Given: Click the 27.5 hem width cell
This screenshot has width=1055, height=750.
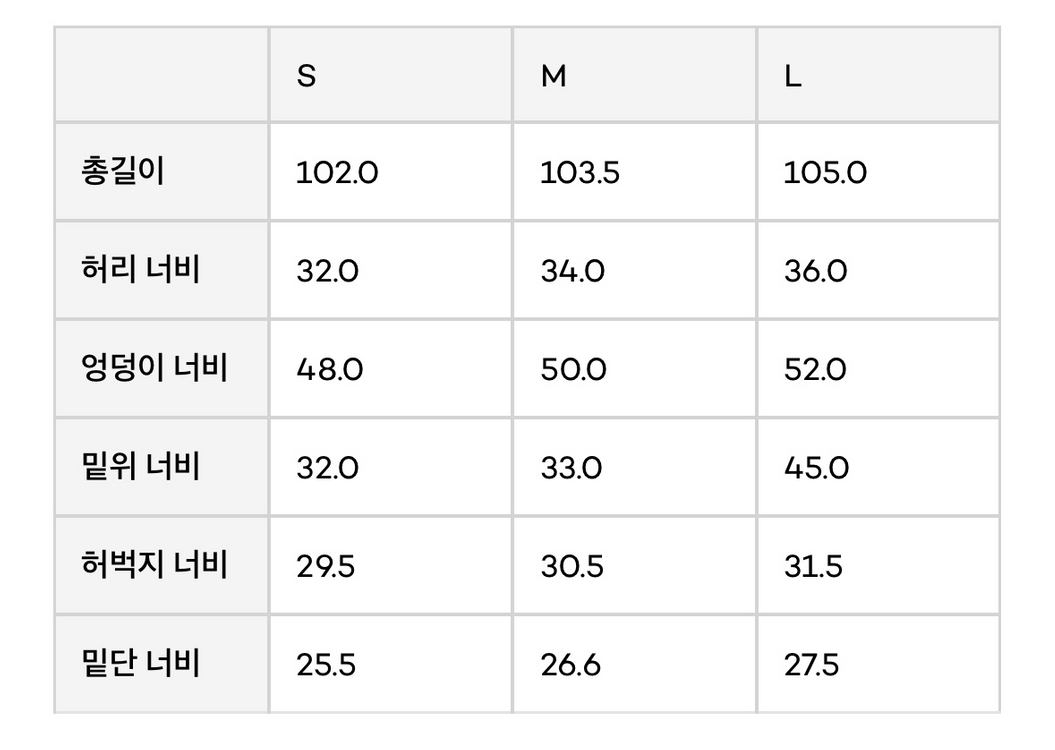Looking at the screenshot, I should [x=812, y=665].
